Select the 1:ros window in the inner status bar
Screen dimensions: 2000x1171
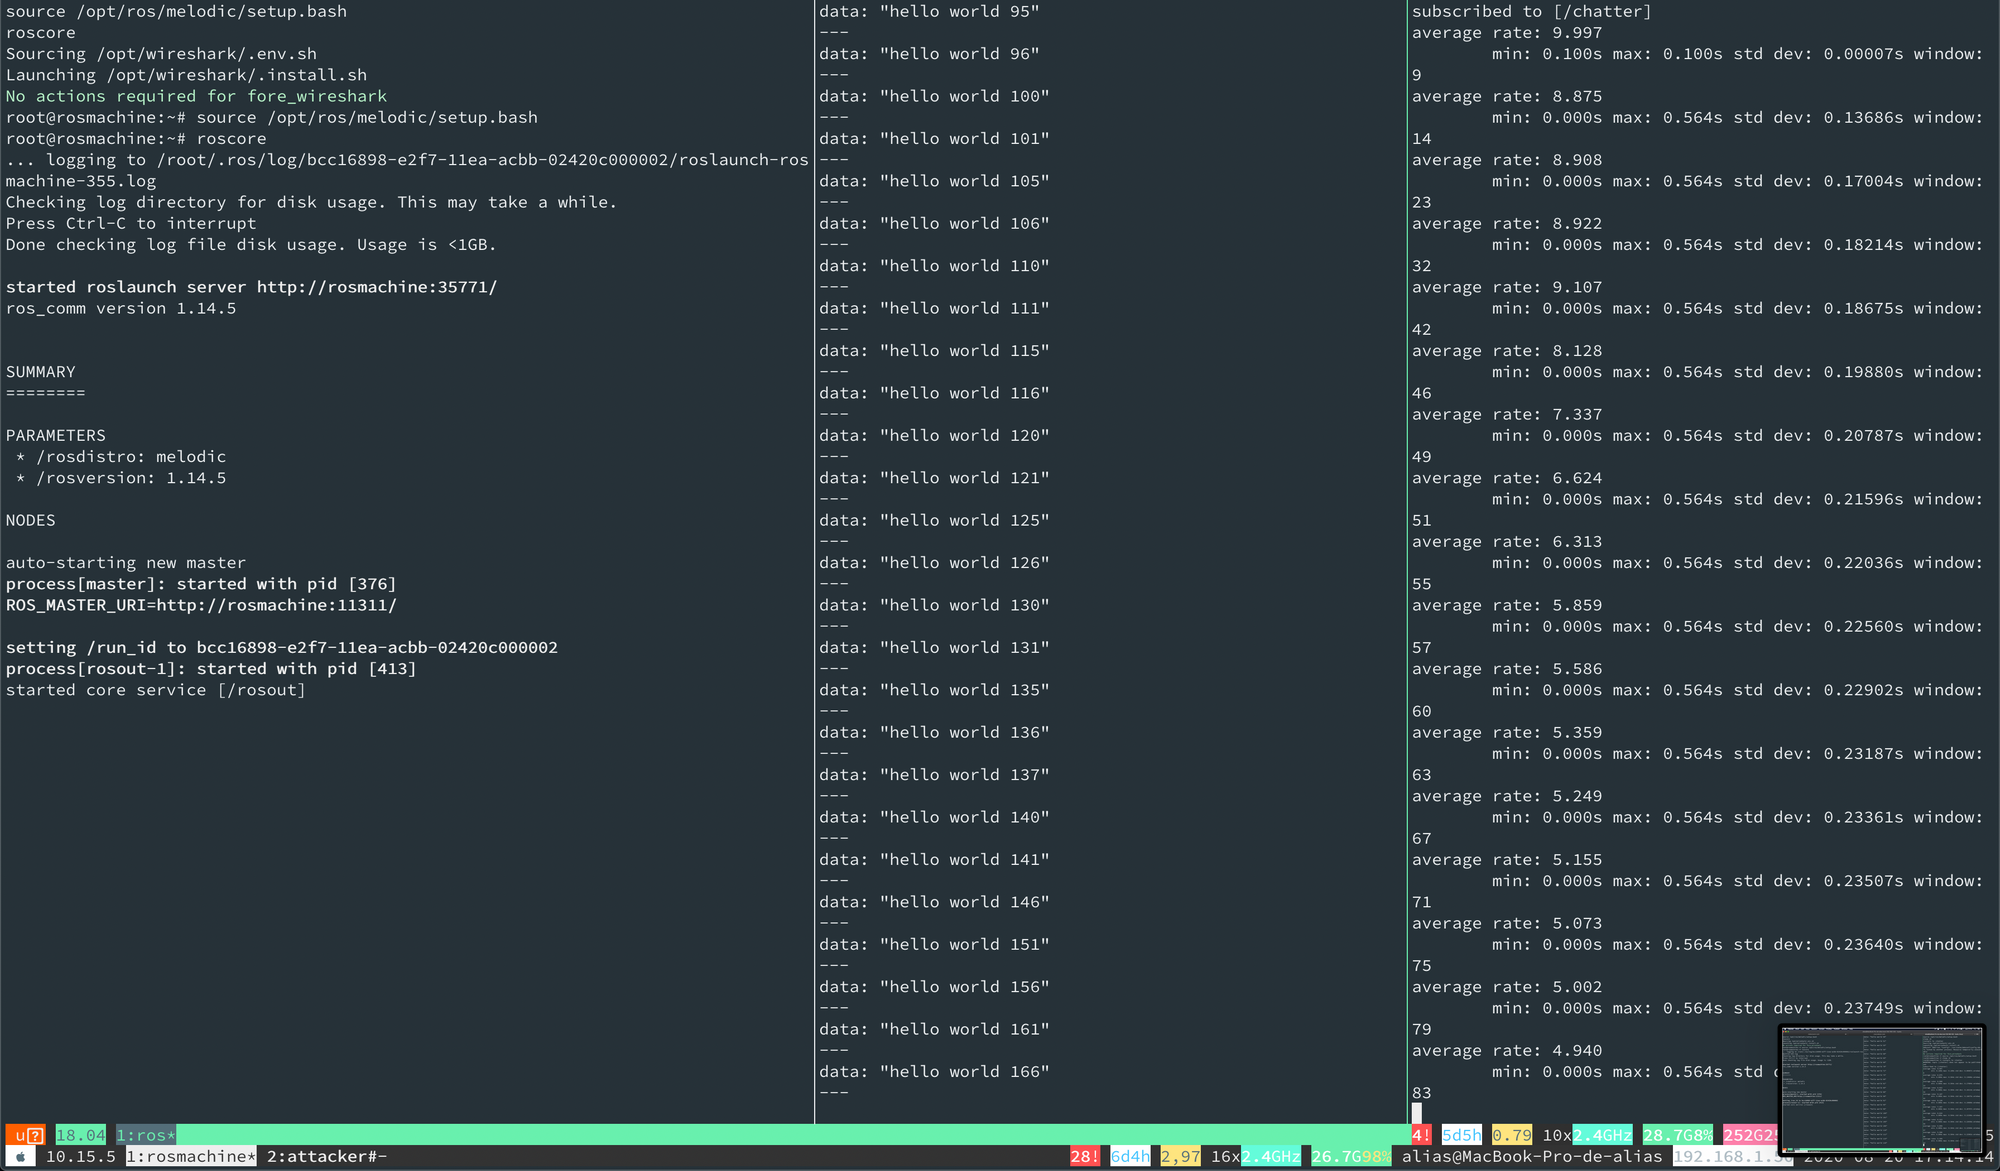(146, 1135)
